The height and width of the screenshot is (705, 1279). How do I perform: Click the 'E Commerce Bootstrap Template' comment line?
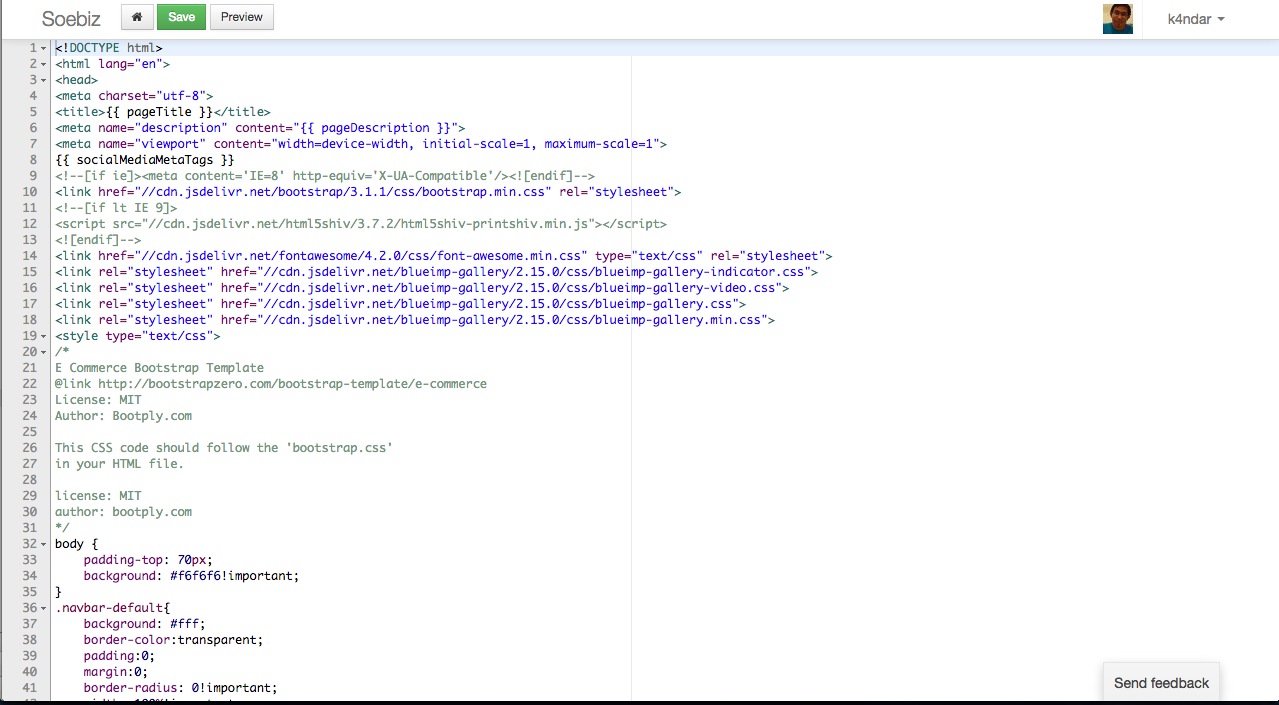coord(160,368)
